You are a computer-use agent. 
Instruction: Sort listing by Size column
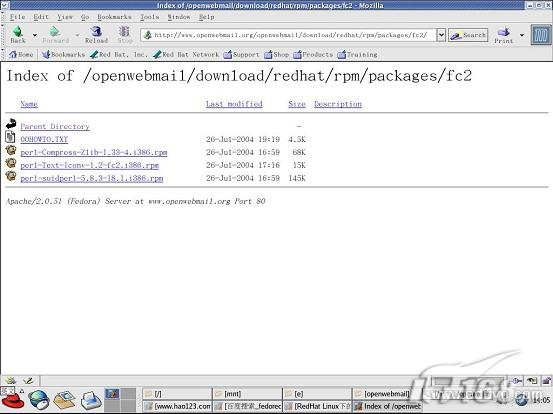[x=297, y=104]
